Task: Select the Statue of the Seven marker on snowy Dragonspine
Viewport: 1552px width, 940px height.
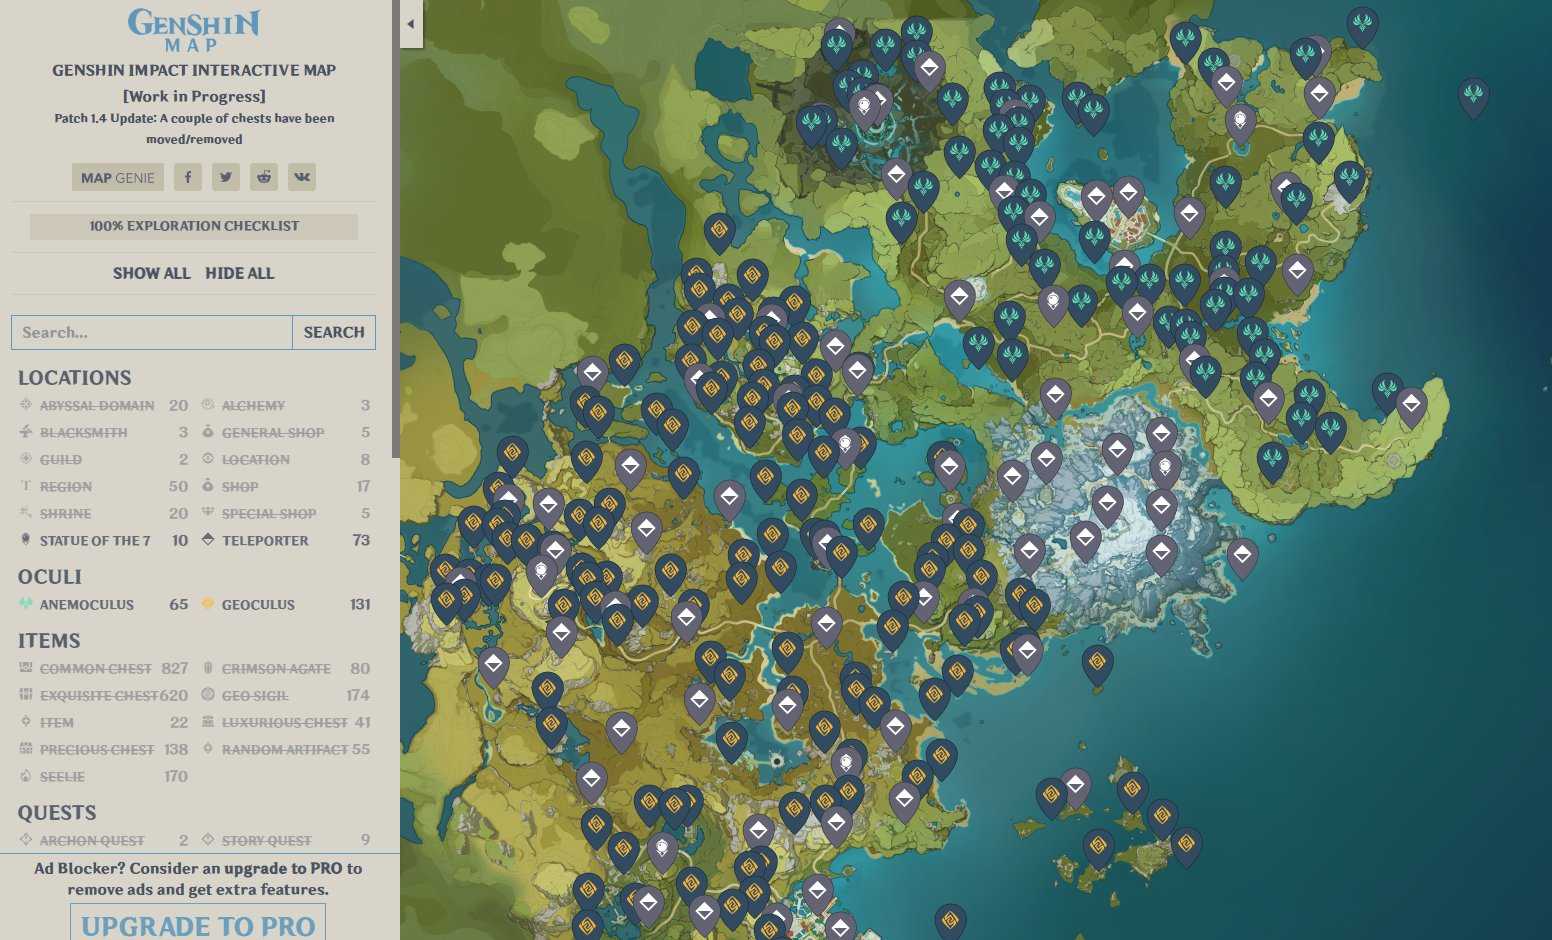Action: pos(1165,468)
